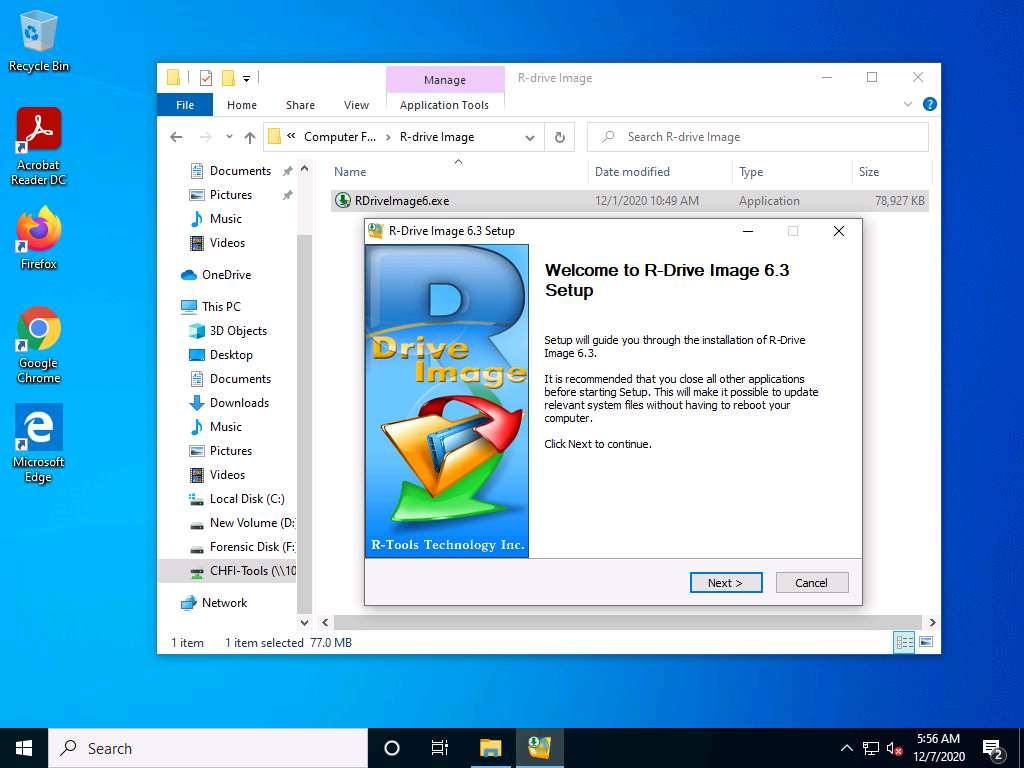Open pinned Pictures in Quick access
This screenshot has width=1024, height=768.
(x=231, y=195)
